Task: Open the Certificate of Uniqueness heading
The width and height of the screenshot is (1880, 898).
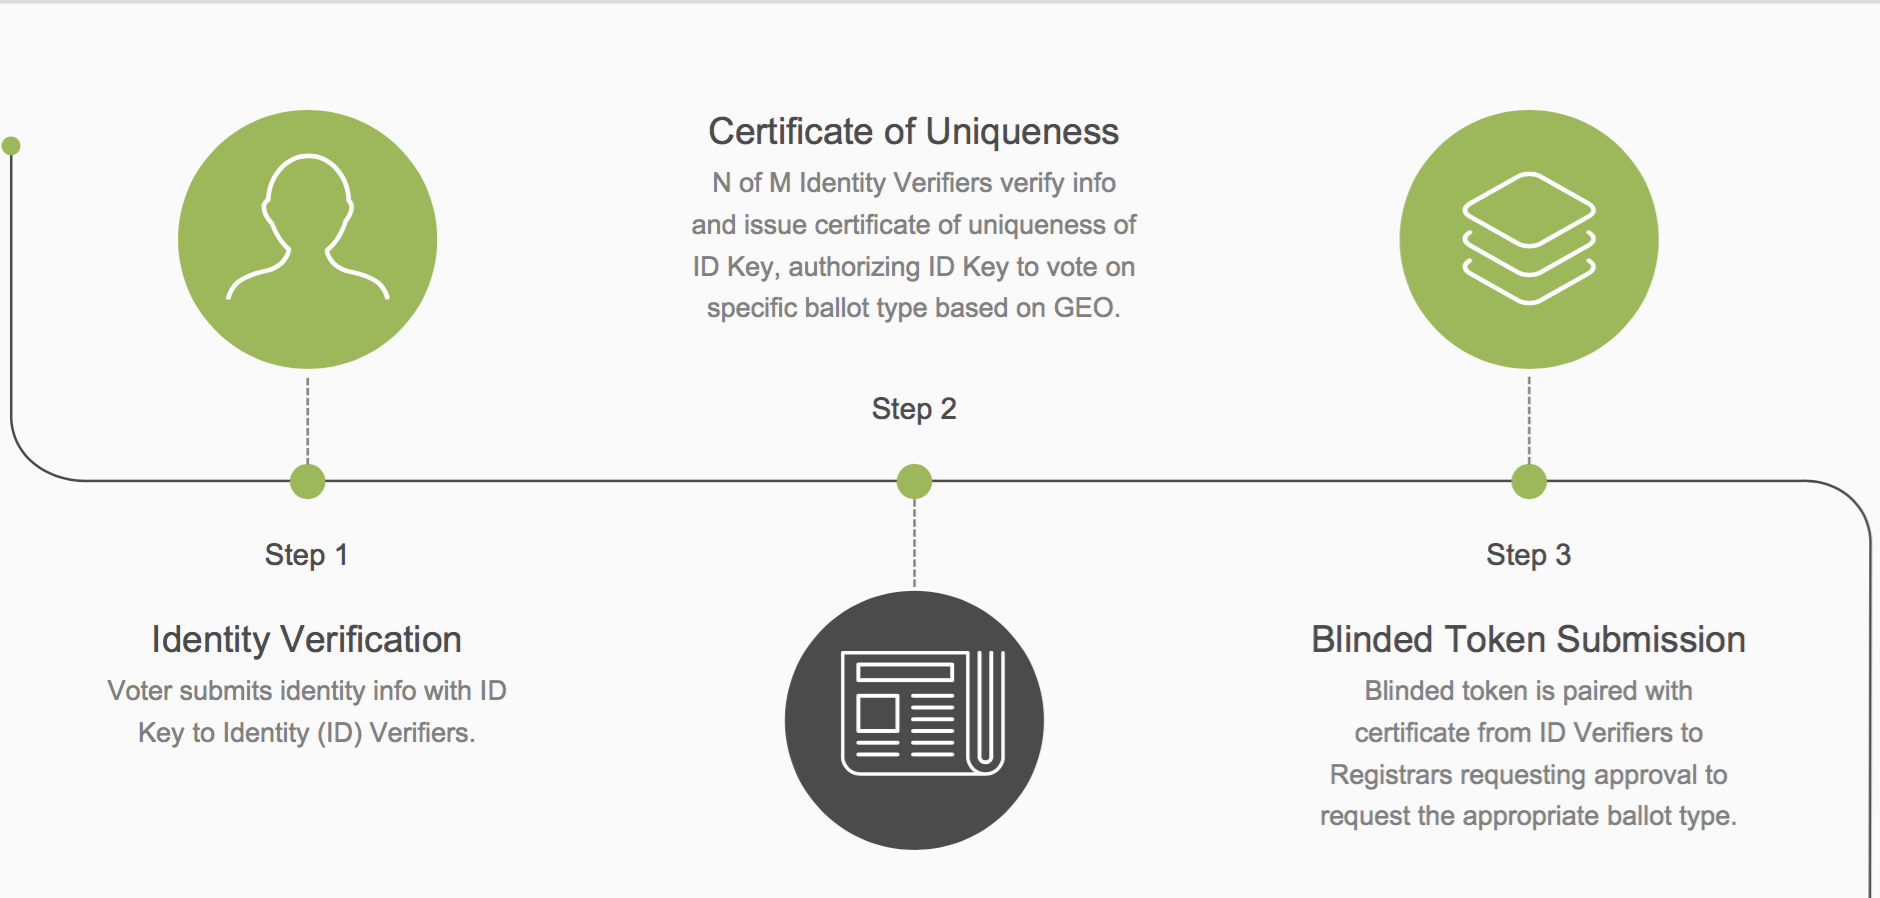Action: (913, 132)
